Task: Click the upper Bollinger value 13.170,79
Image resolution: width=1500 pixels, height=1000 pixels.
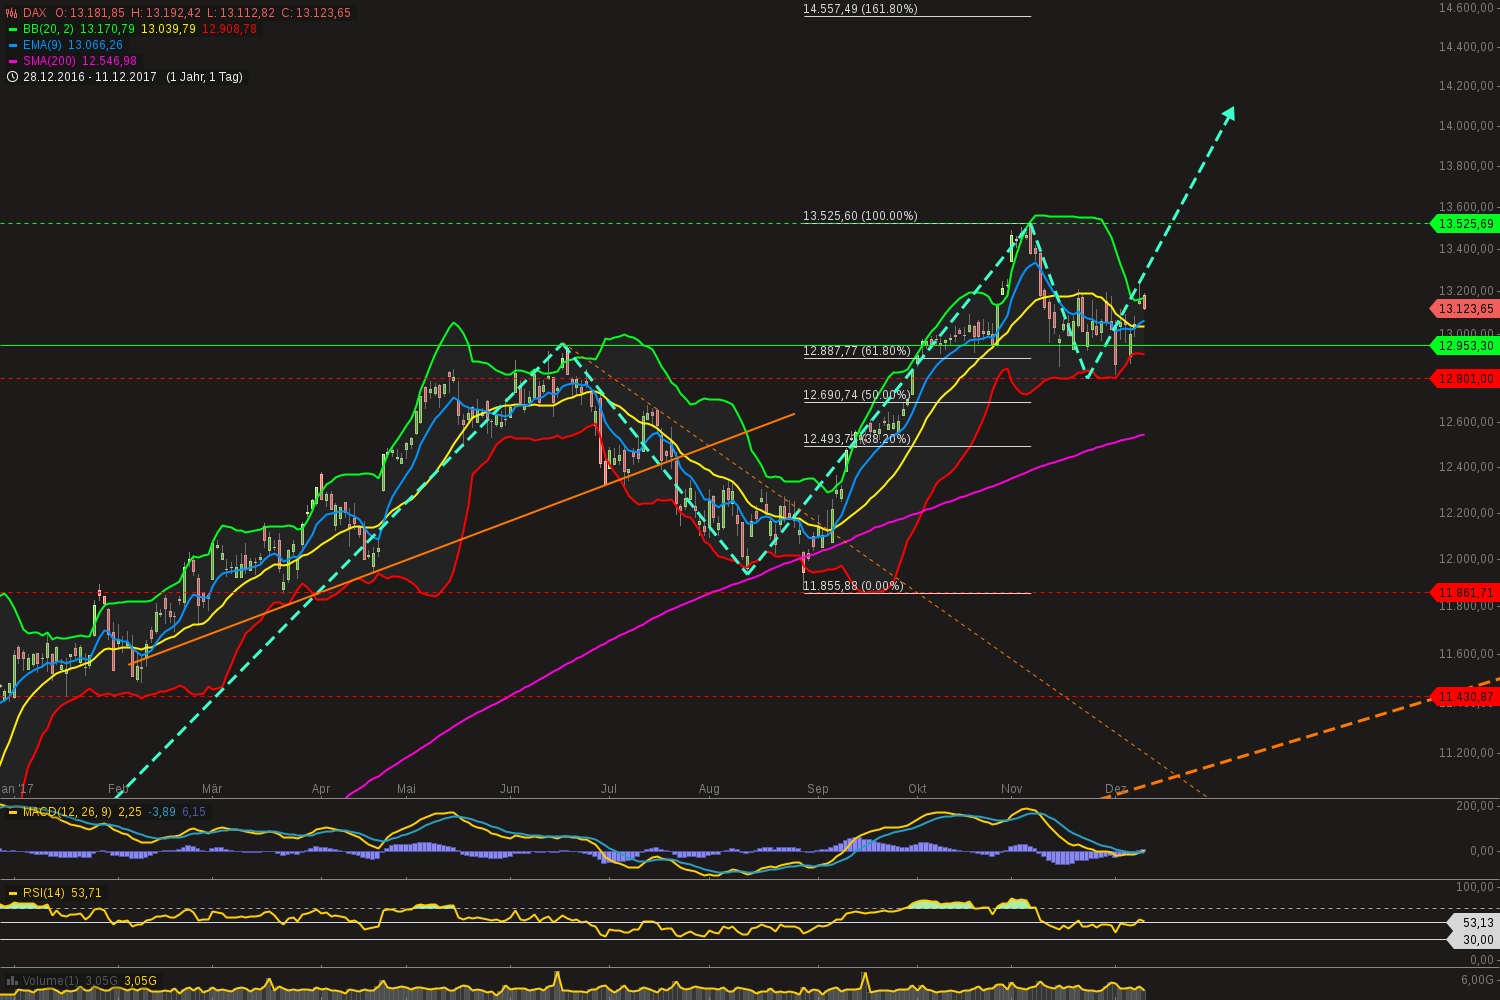Action: [x=108, y=29]
